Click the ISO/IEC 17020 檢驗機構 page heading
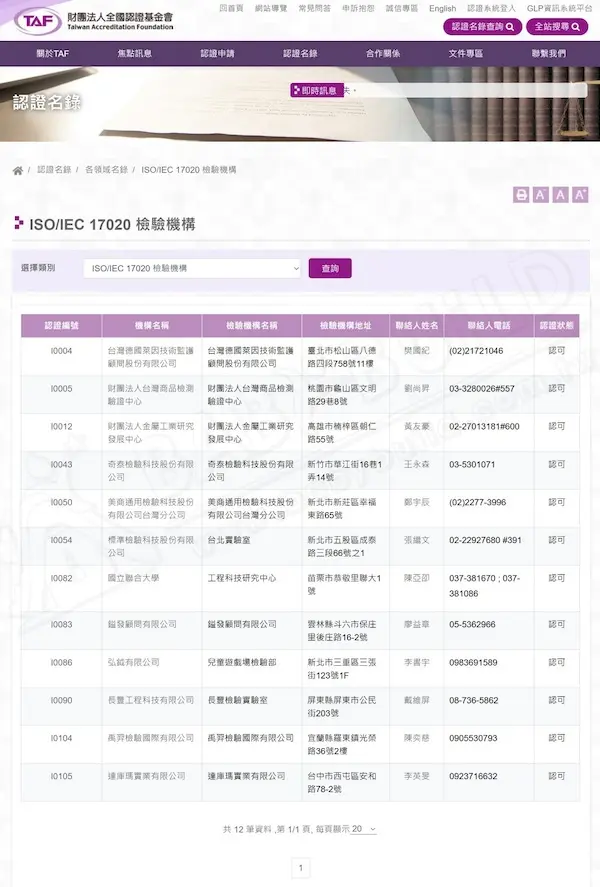Viewport: 600px width, 887px height. (x=112, y=225)
